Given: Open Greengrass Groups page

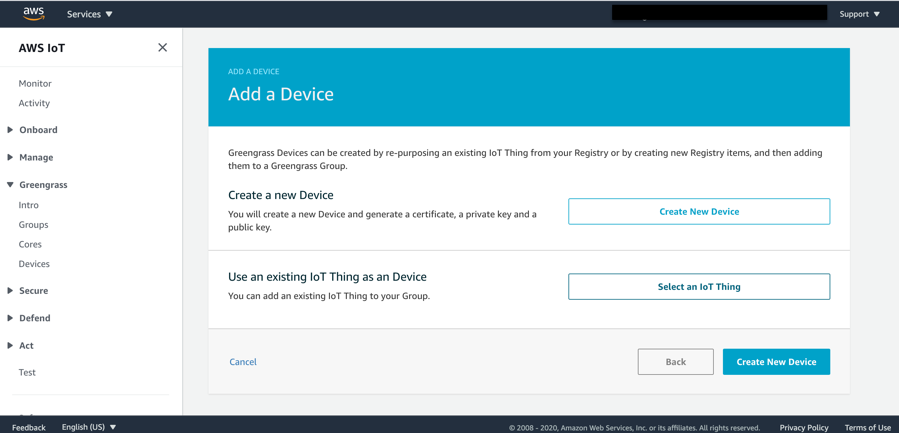Looking at the screenshot, I should coord(33,225).
